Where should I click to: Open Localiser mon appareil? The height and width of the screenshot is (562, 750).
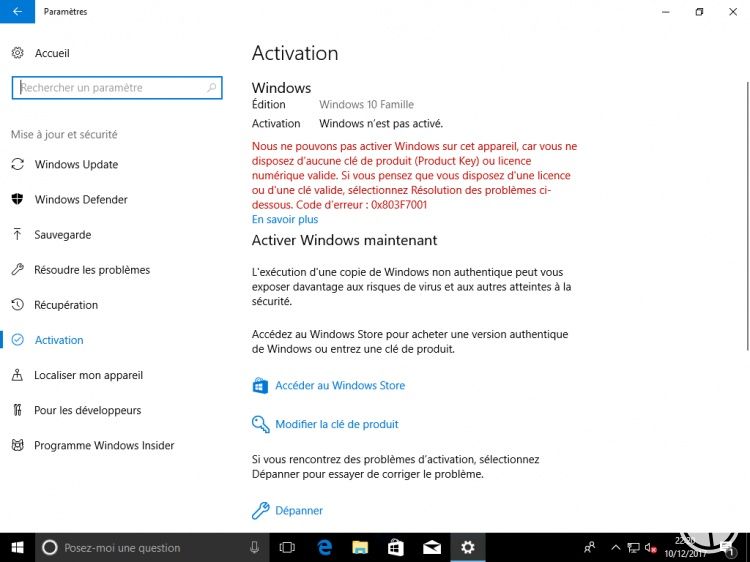(88, 375)
